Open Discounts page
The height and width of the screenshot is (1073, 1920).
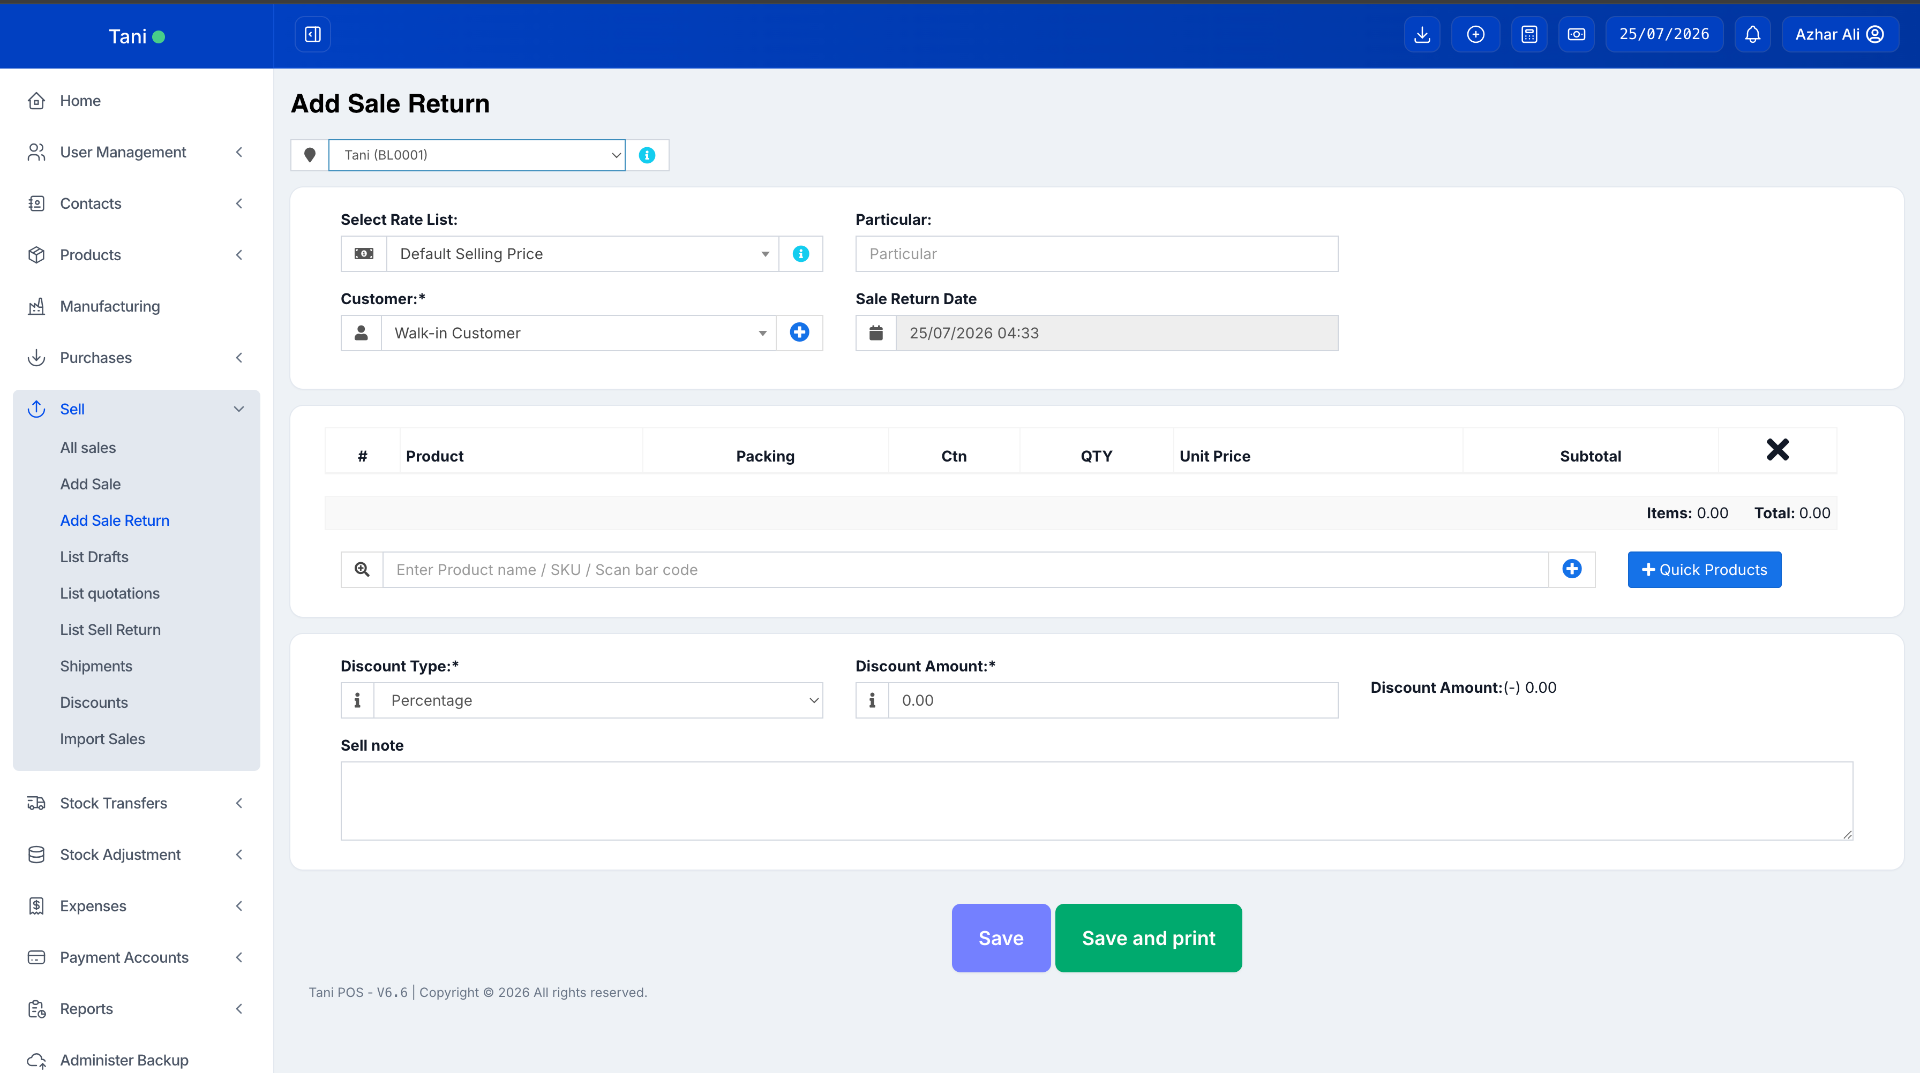coord(94,703)
